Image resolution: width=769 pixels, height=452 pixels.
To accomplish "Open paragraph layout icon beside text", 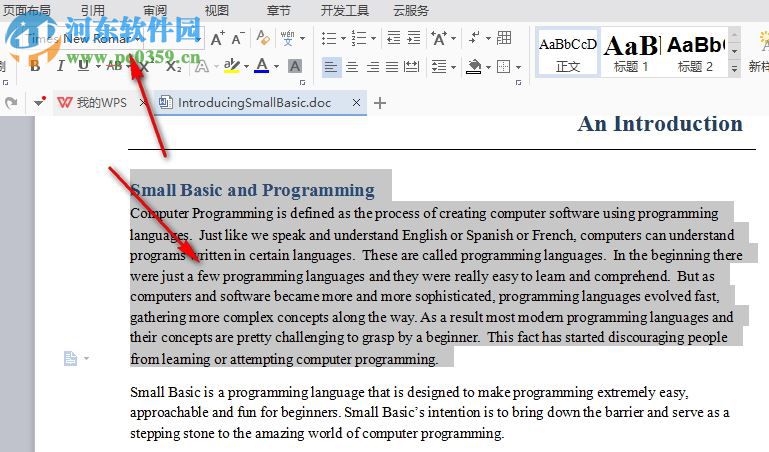I will coord(71,358).
